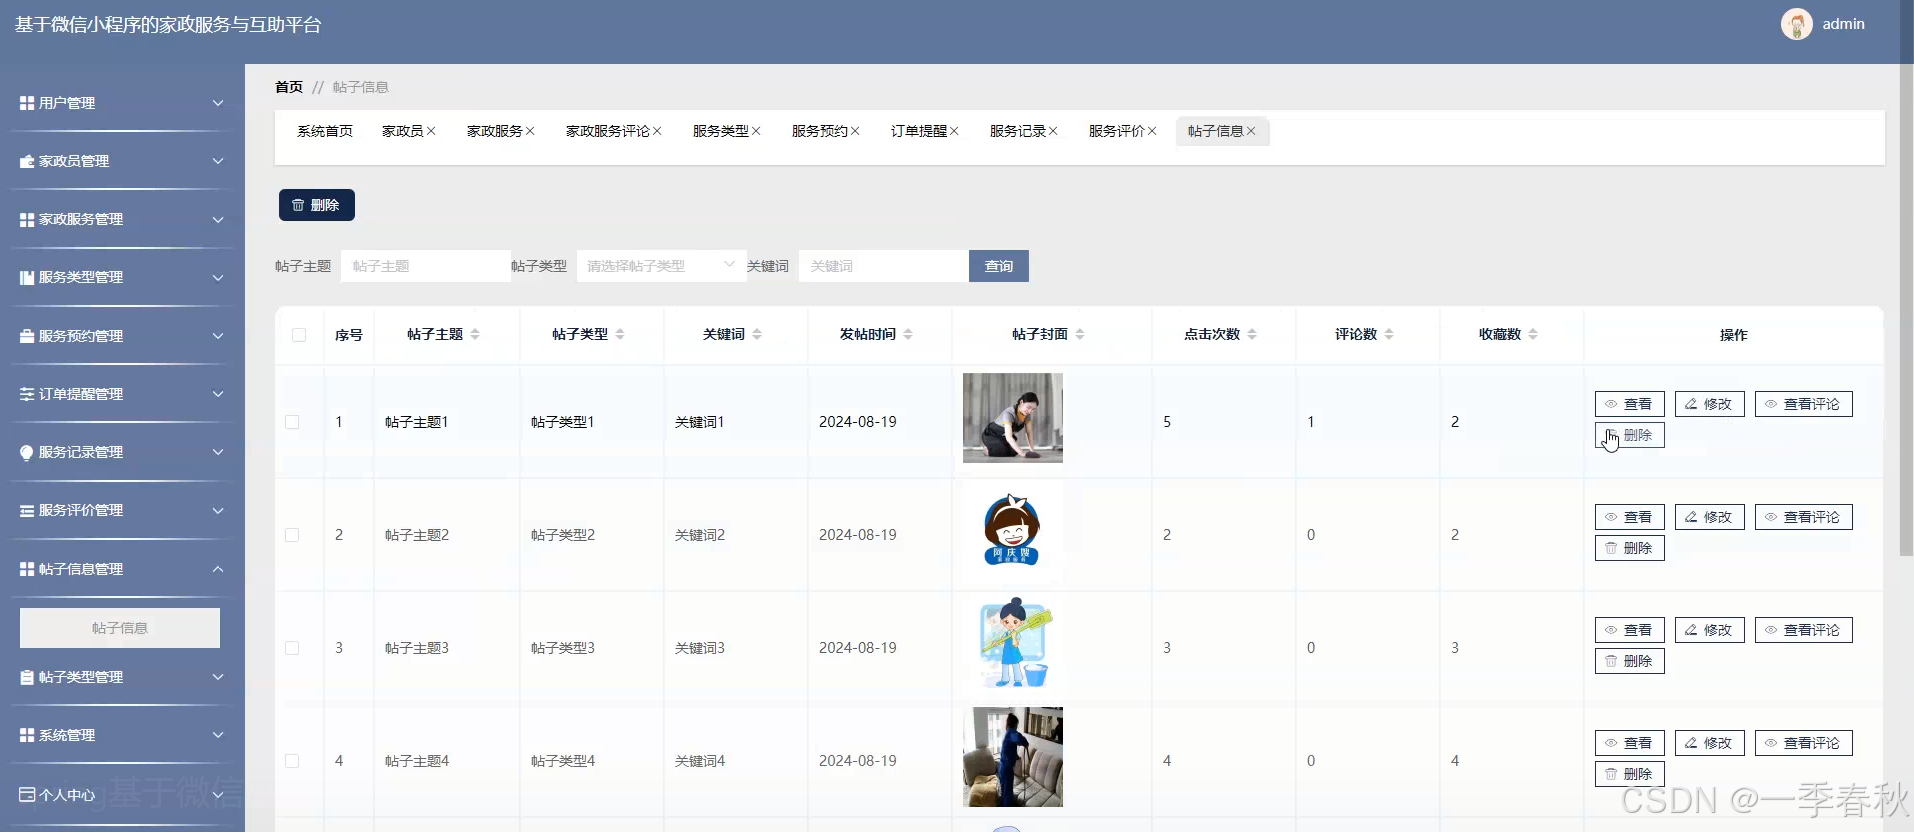
Task: Sort by 收藏数 column arrows
Action: point(1533,334)
